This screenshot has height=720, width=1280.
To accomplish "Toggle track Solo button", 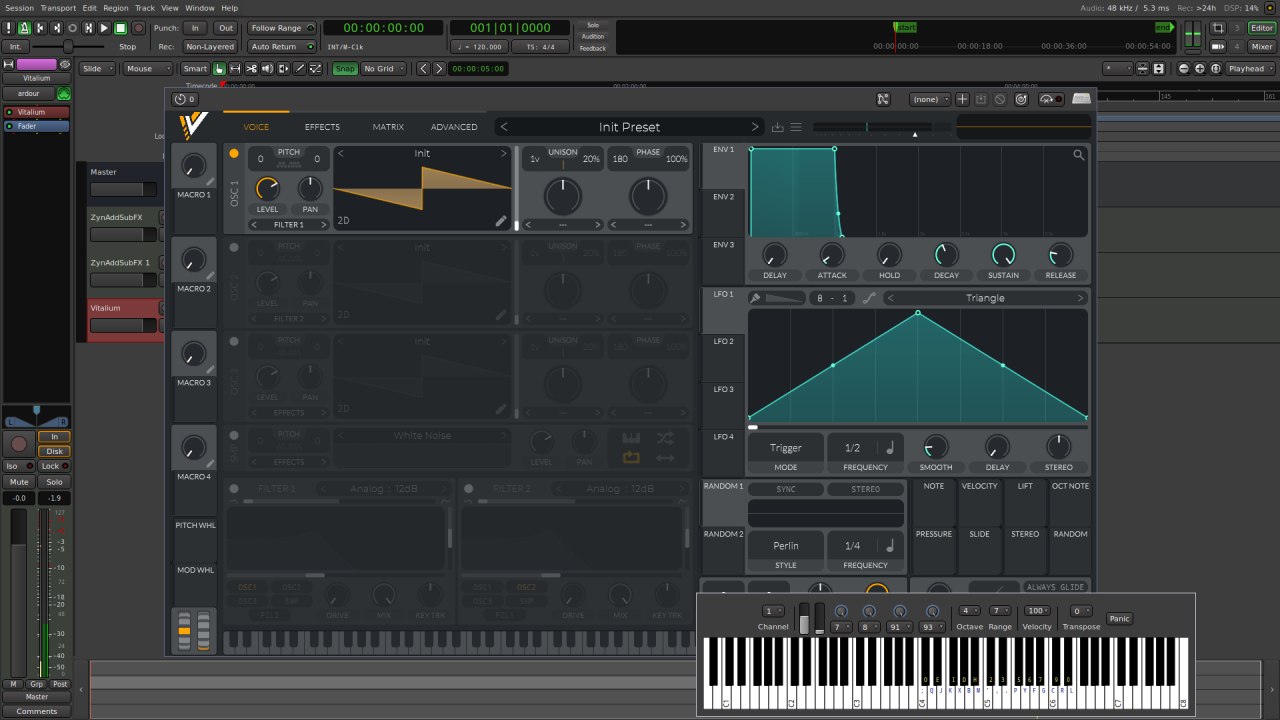I will (x=54, y=482).
